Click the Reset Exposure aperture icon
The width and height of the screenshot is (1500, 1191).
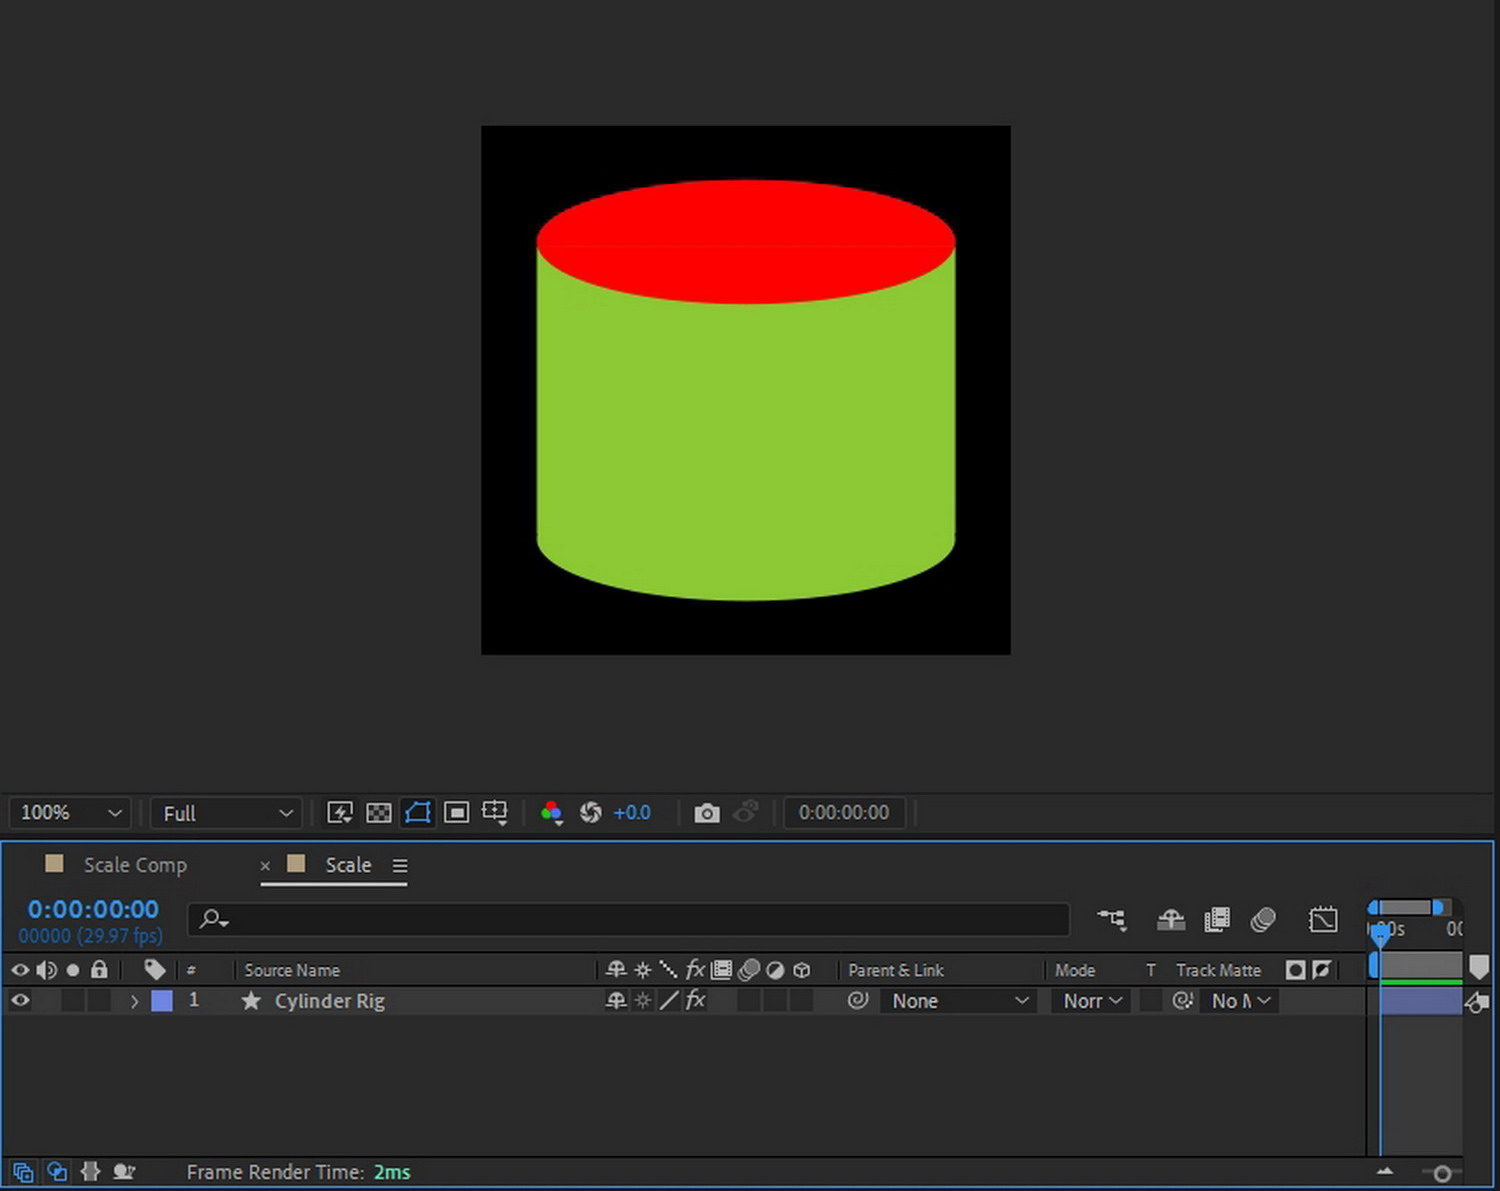[591, 813]
